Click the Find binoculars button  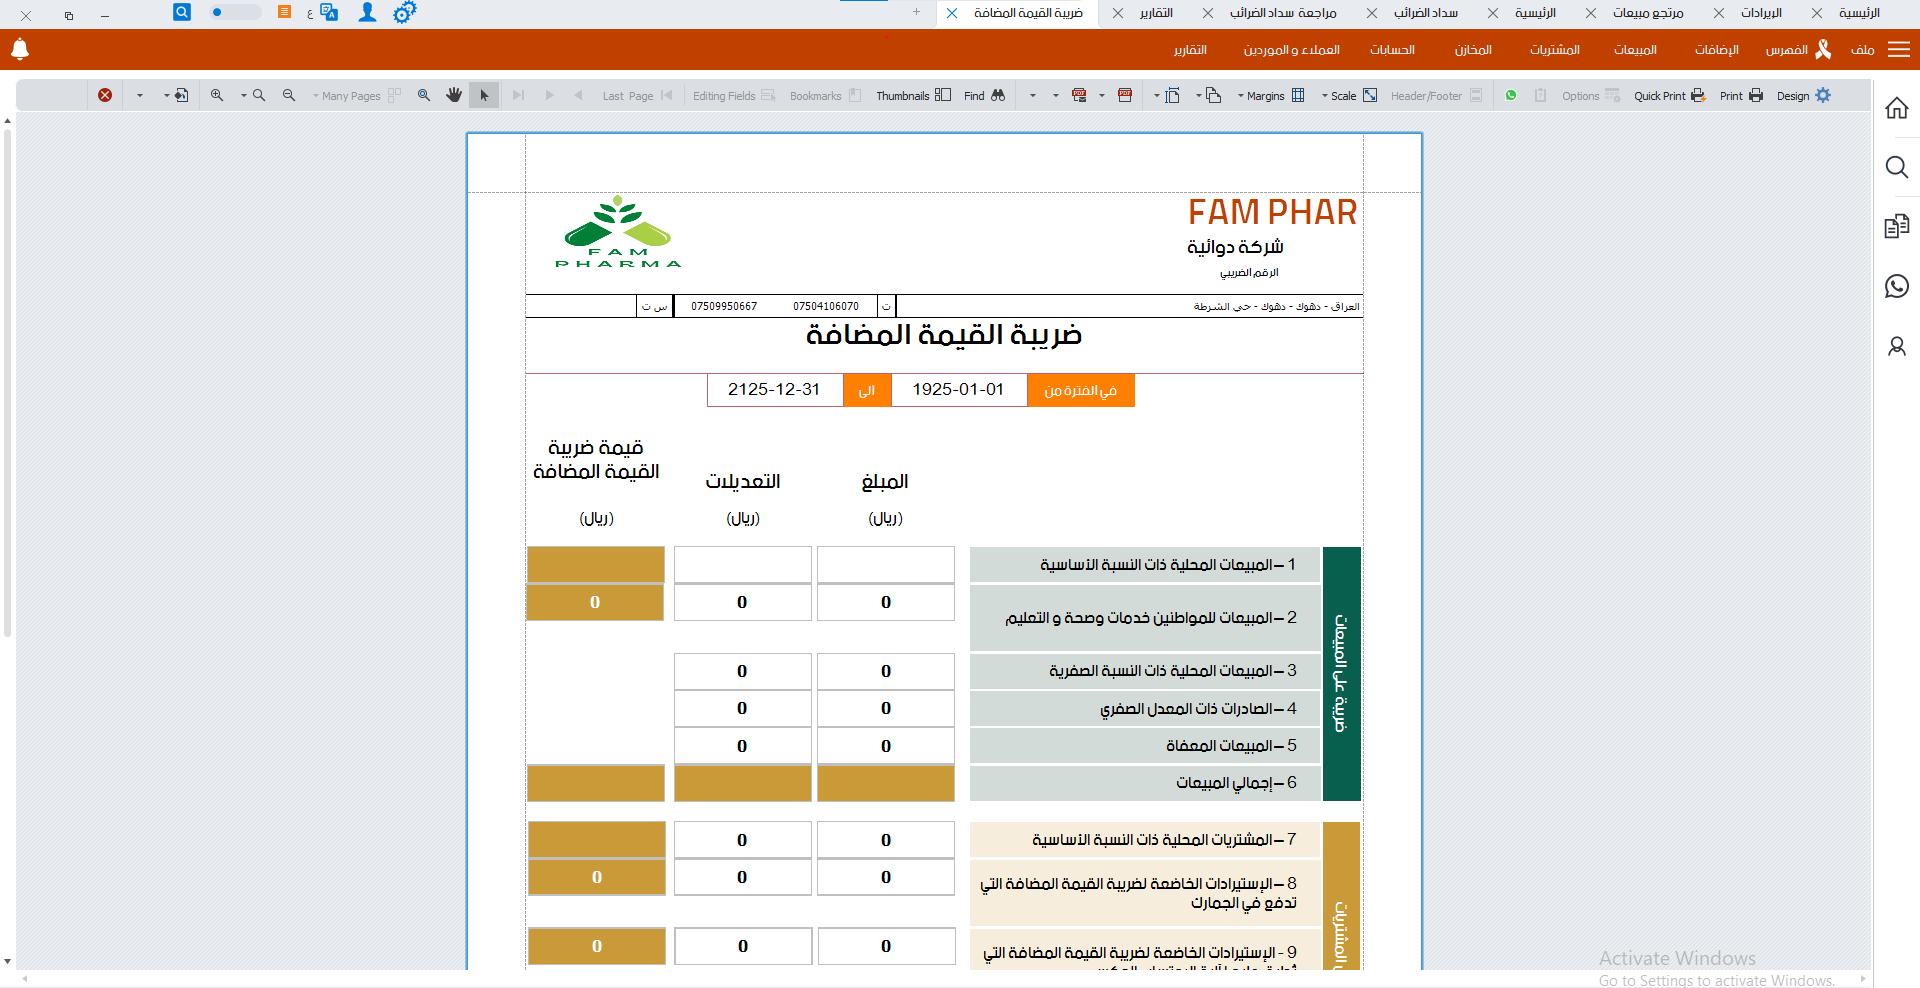point(985,95)
